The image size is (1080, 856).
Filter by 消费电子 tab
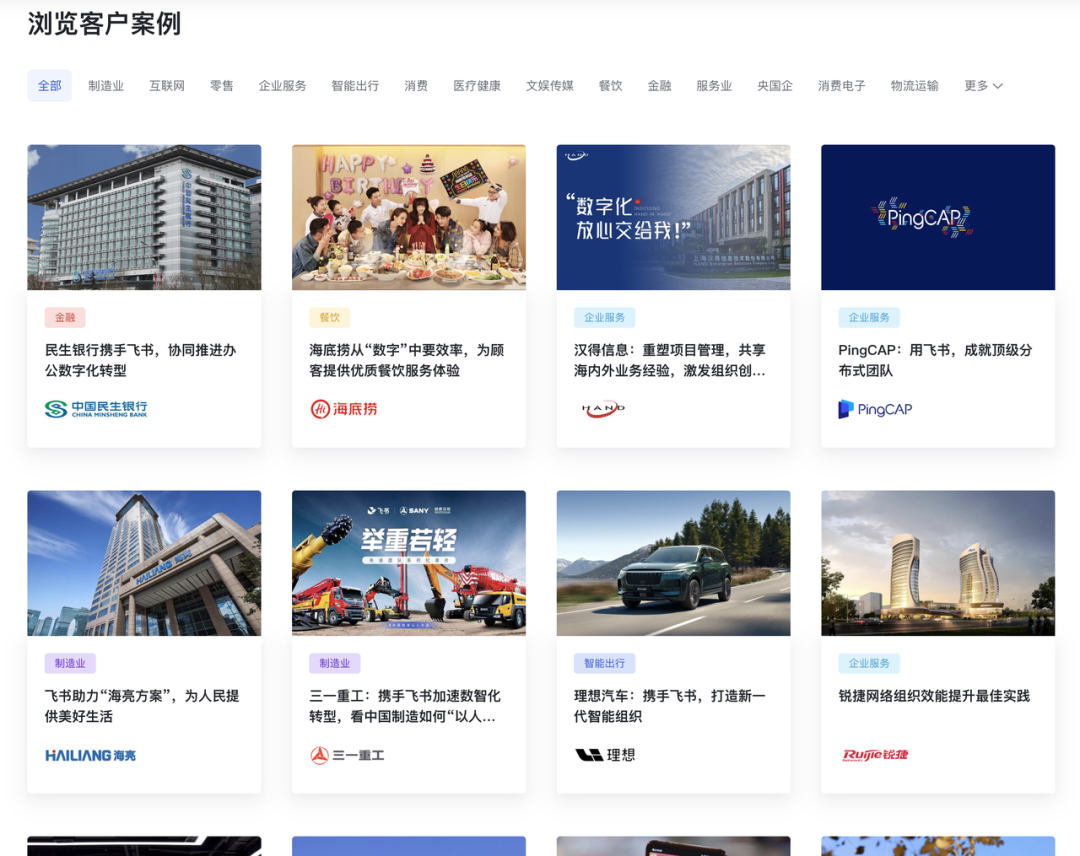click(842, 86)
